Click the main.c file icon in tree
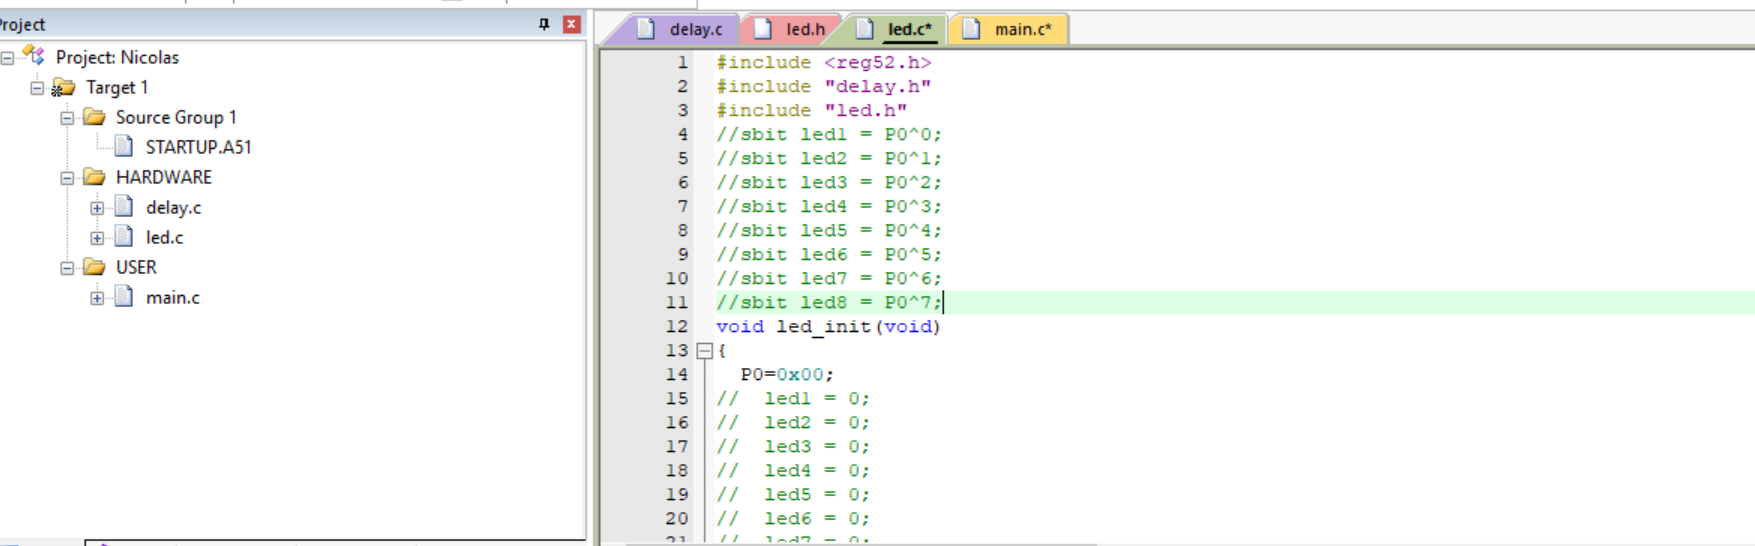The width and height of the screenshot is (1755, 546). click(x=124, y=297)
